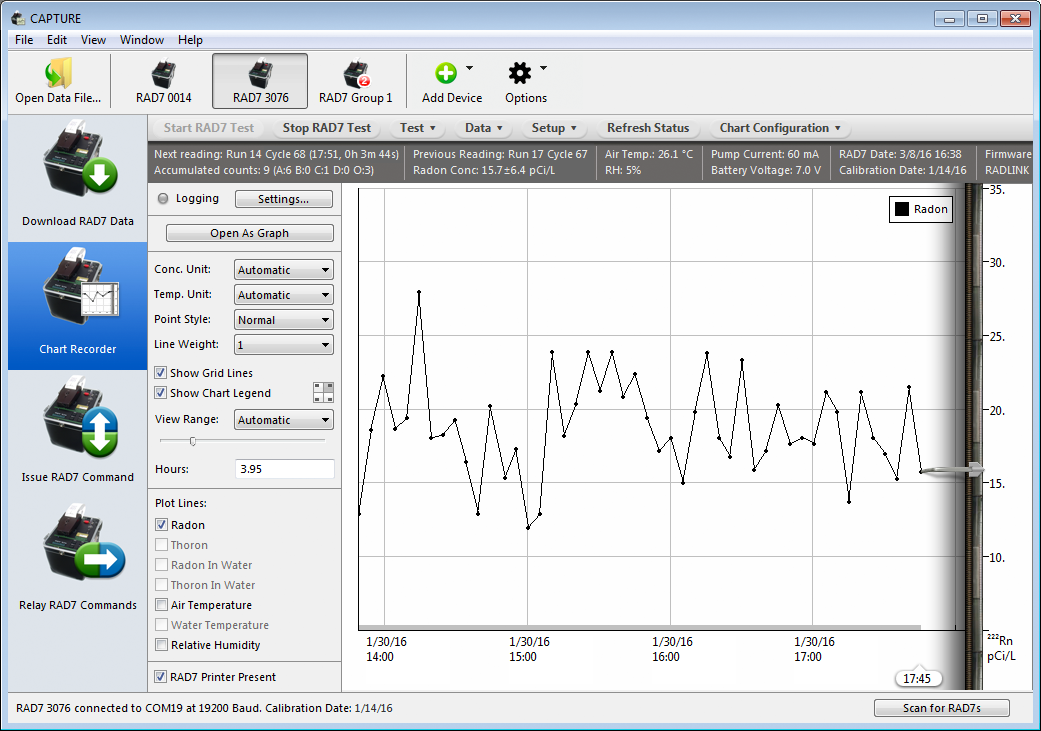This screenshot has width=1041, height=731.
Task: Click Scan for RAD7s button
Action: pos(941,708)
